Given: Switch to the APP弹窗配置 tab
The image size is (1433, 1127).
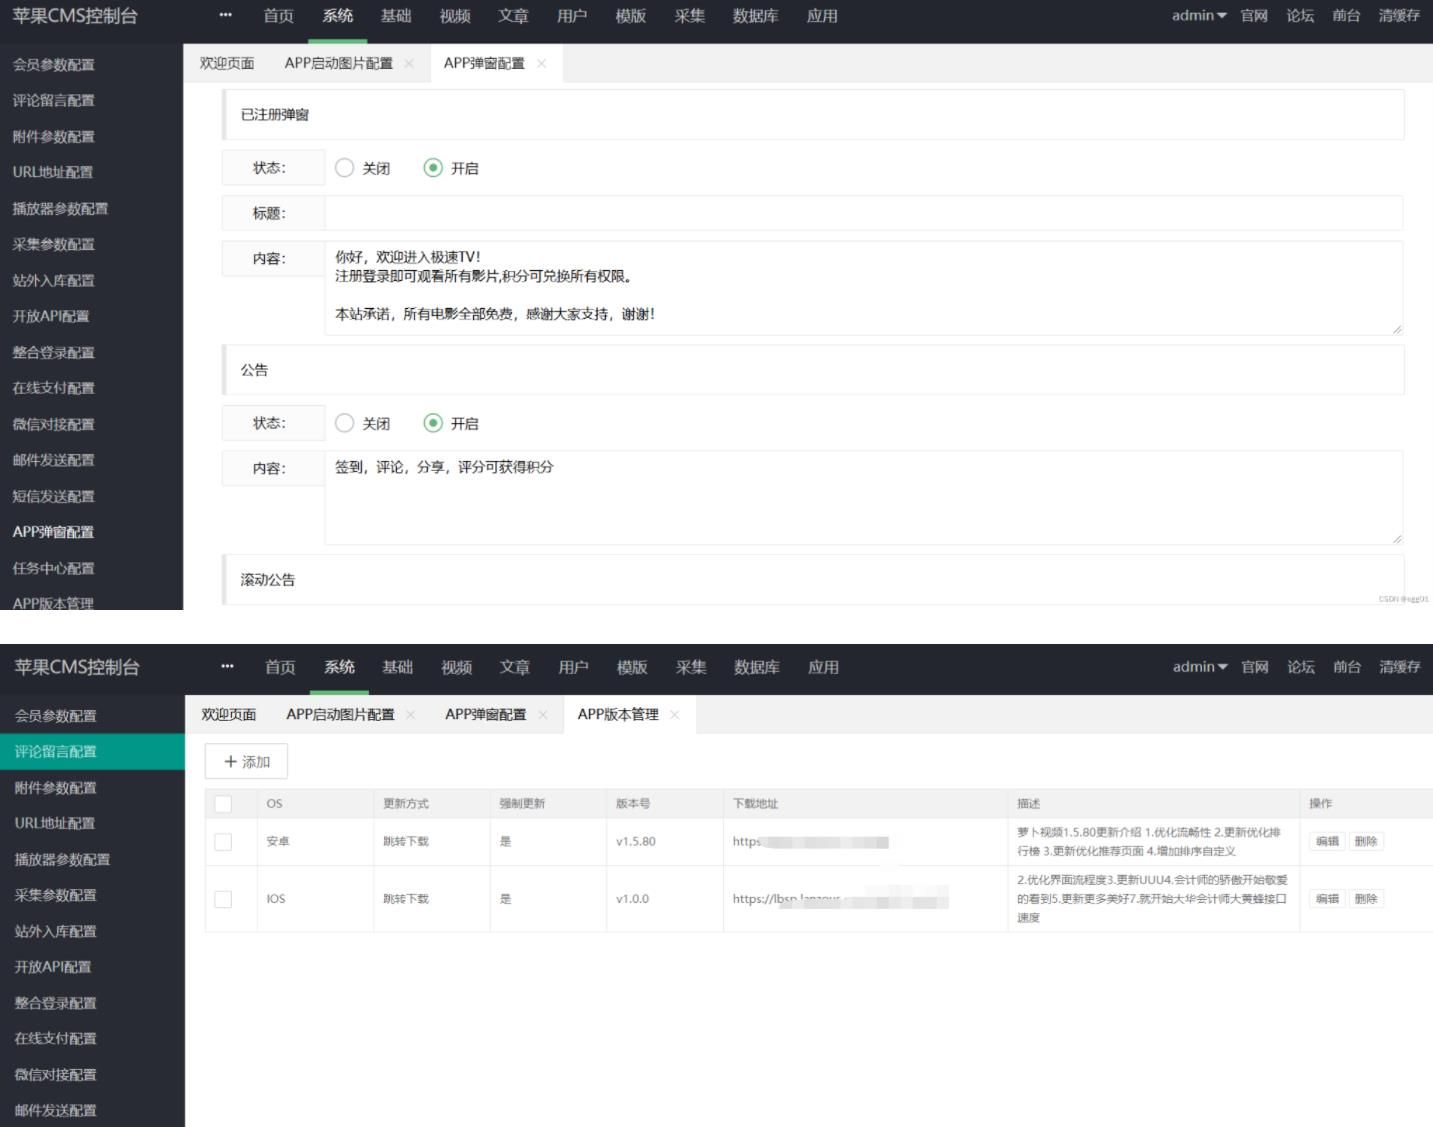Looking at the screenshot, I should pos(486,62).
